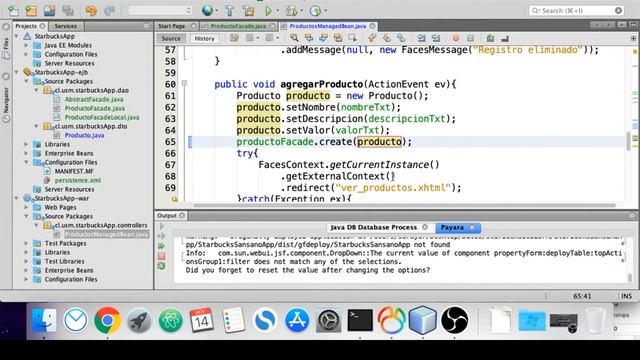Click the Search field in the toolbar
The image size is (640, 360).
(x=576, y=11)
